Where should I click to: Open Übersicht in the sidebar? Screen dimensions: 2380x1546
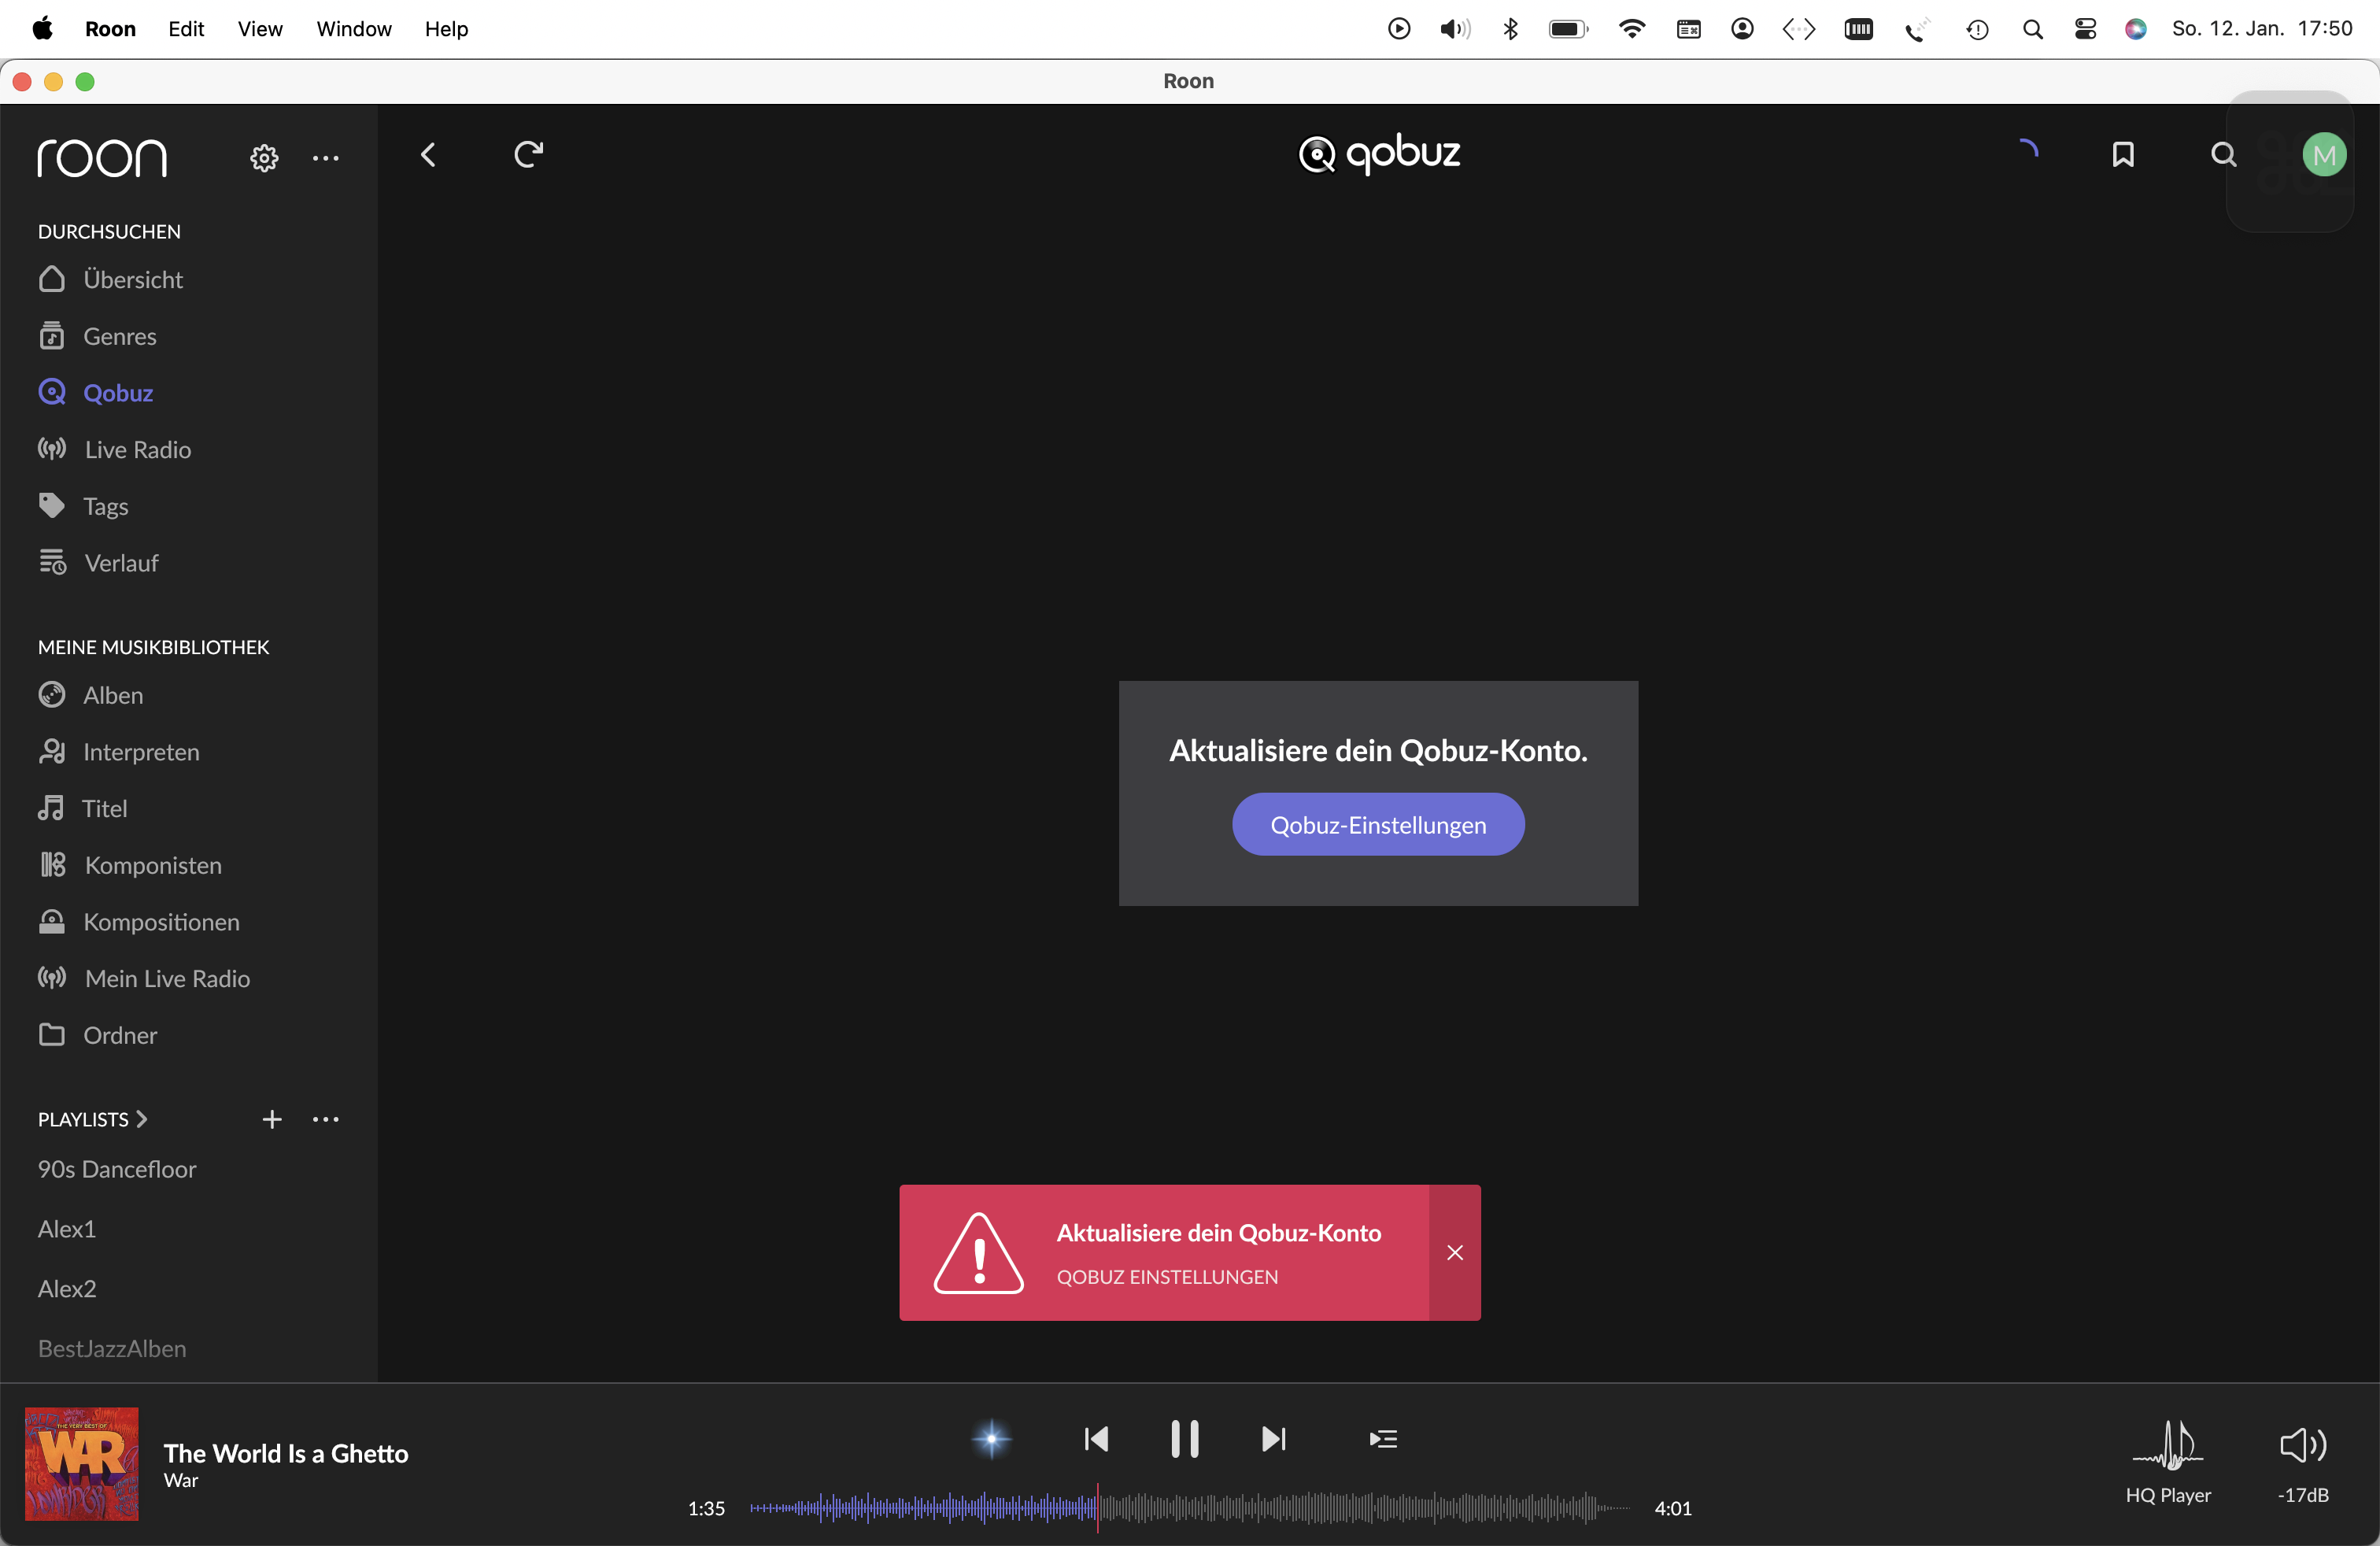[110, 279]
